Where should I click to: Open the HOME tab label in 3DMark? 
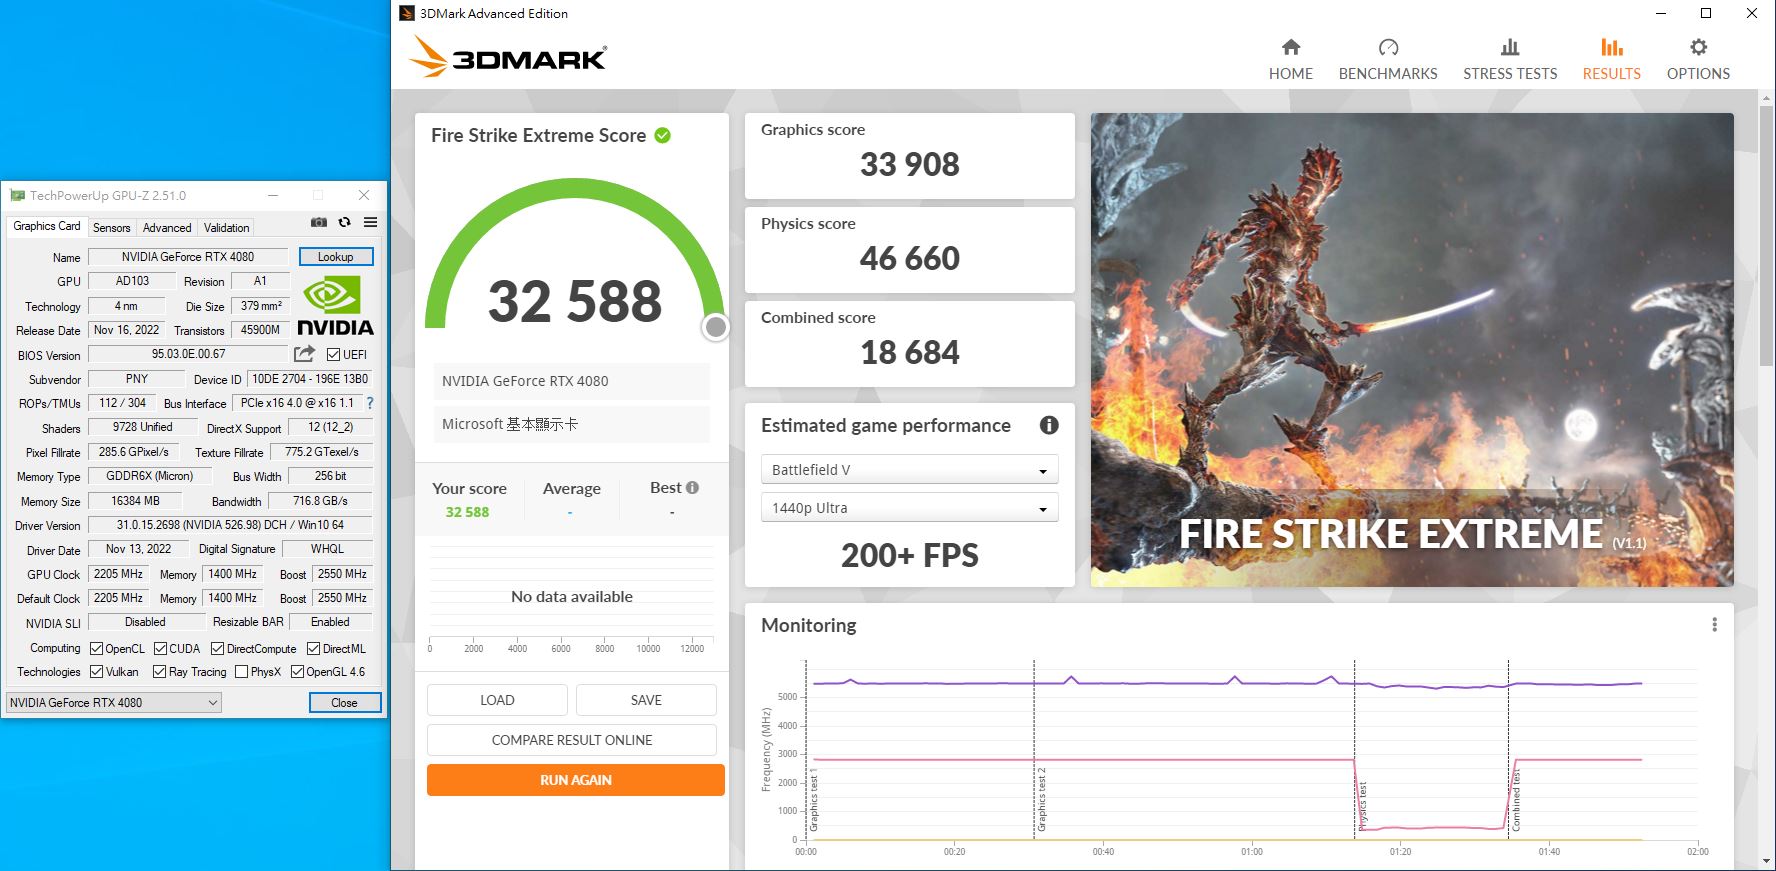pyautogui.click(x=1291, y=74)
